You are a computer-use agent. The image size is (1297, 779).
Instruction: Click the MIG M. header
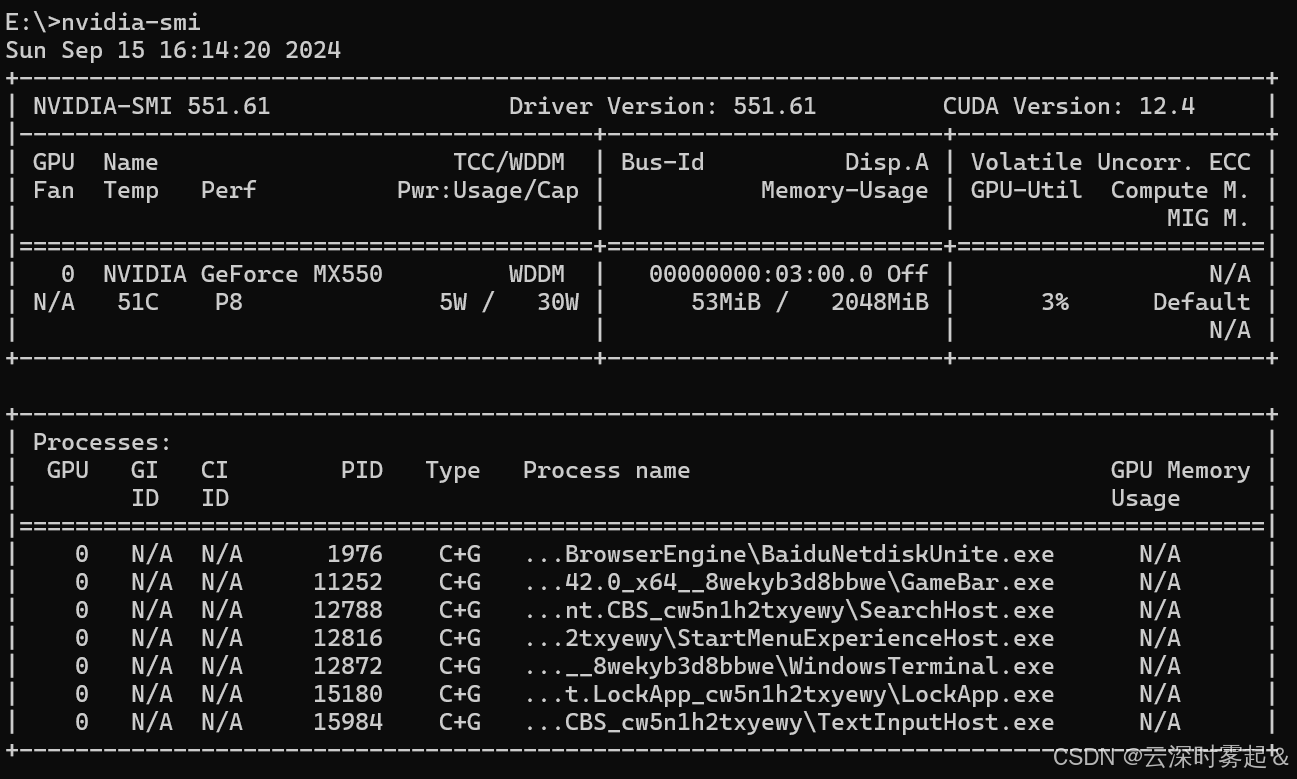pyautogui.click(x=1208, y=218)
